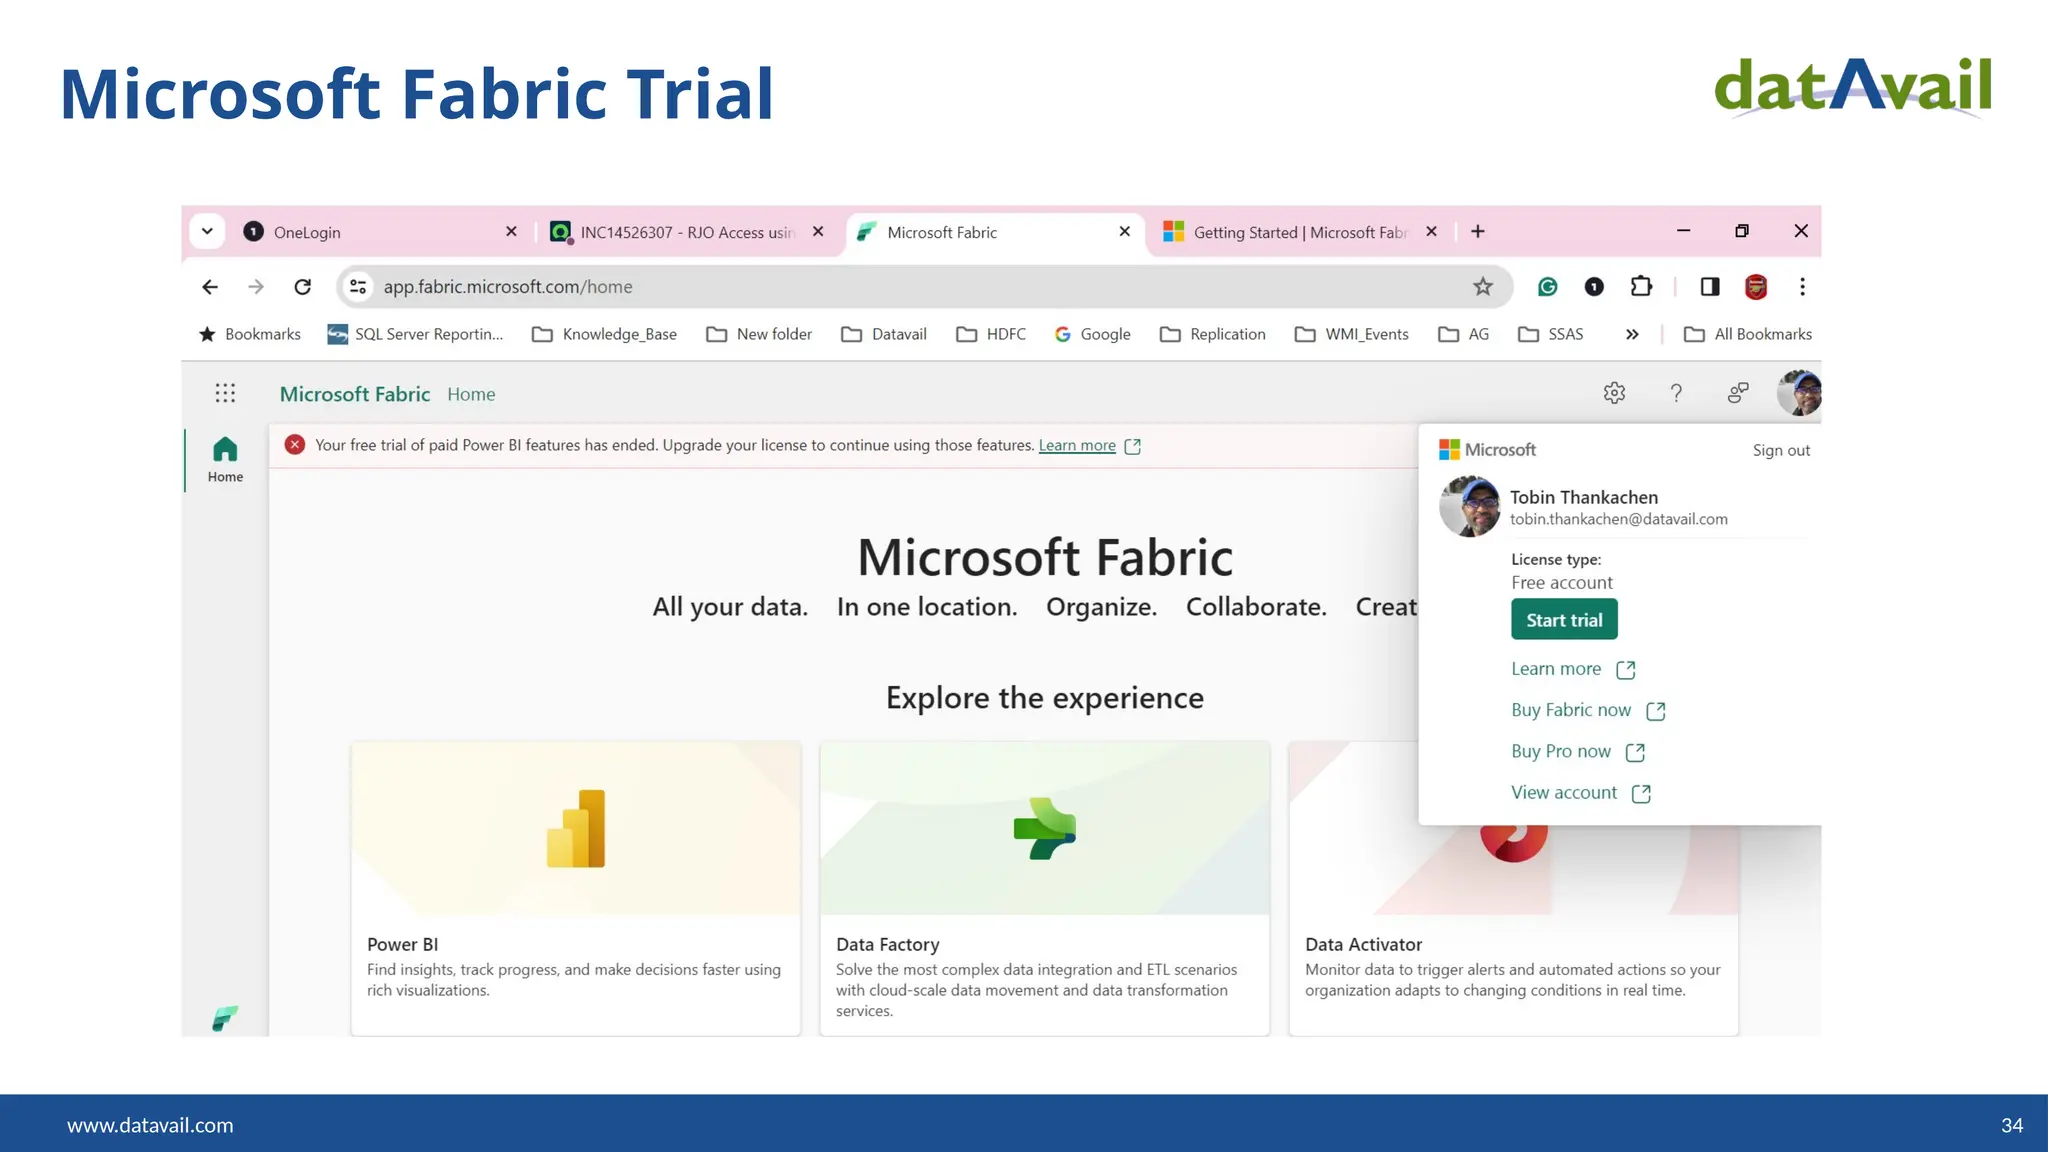2048x1152 pixels.
Task: Open the AG bookmarks folder
Action: tap(1464, 334)
